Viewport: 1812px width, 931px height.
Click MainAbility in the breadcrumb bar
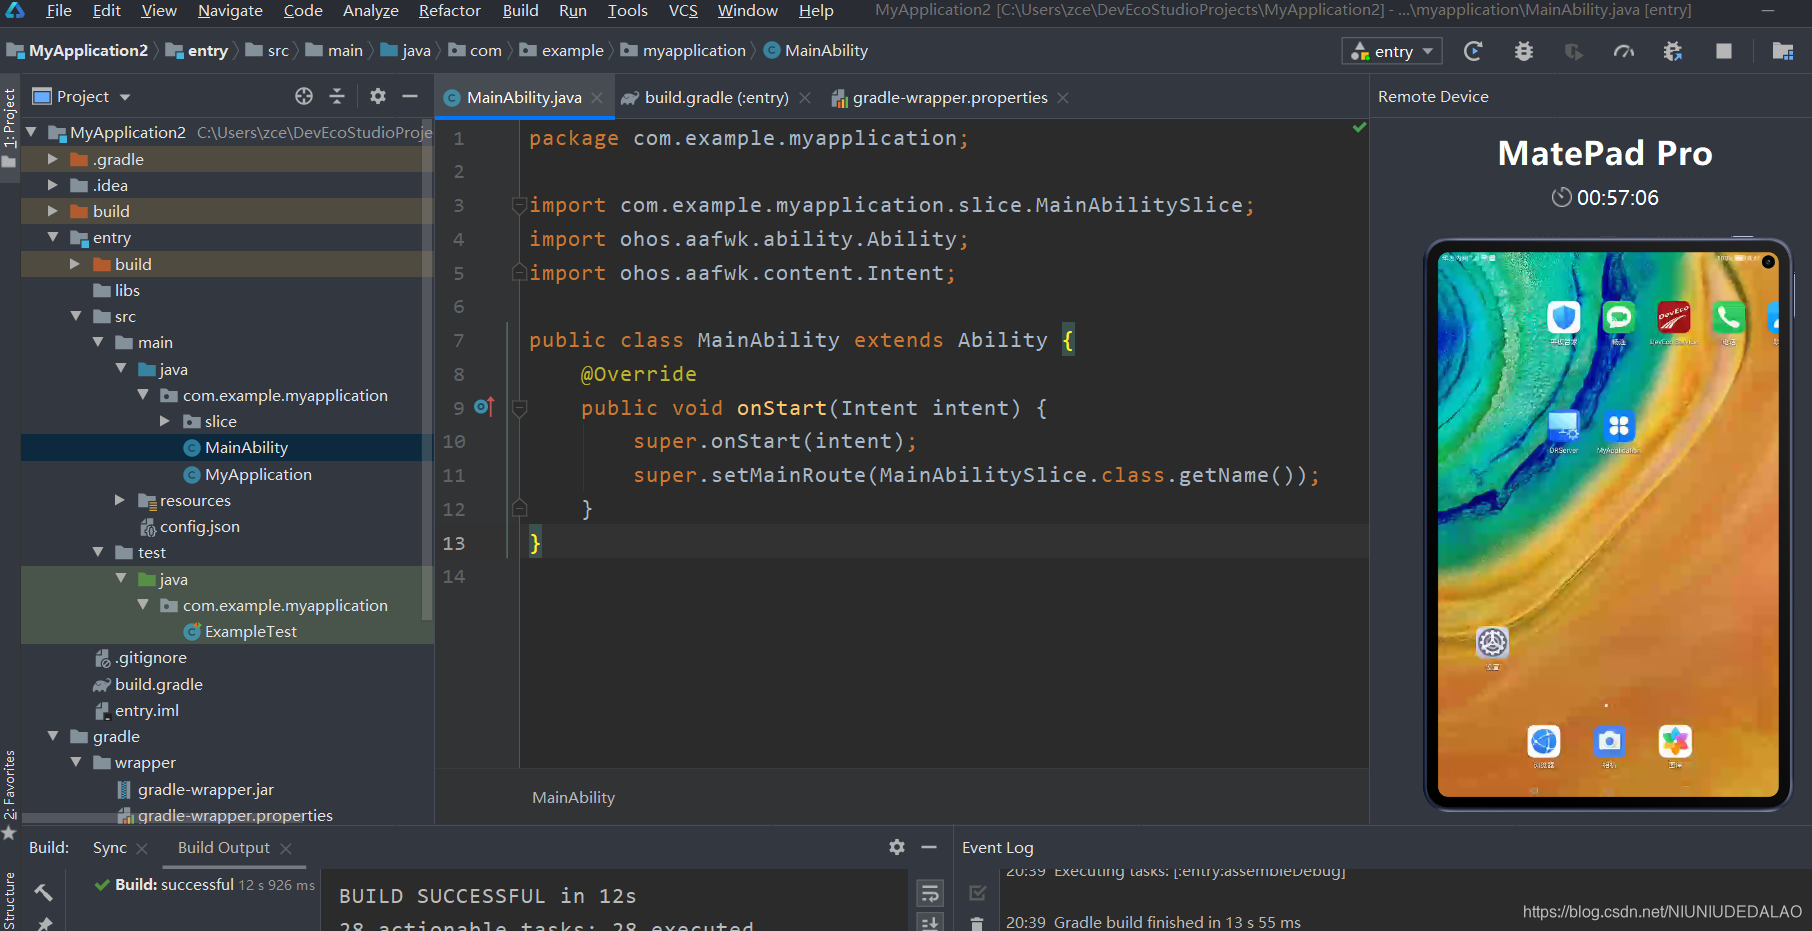826,50
